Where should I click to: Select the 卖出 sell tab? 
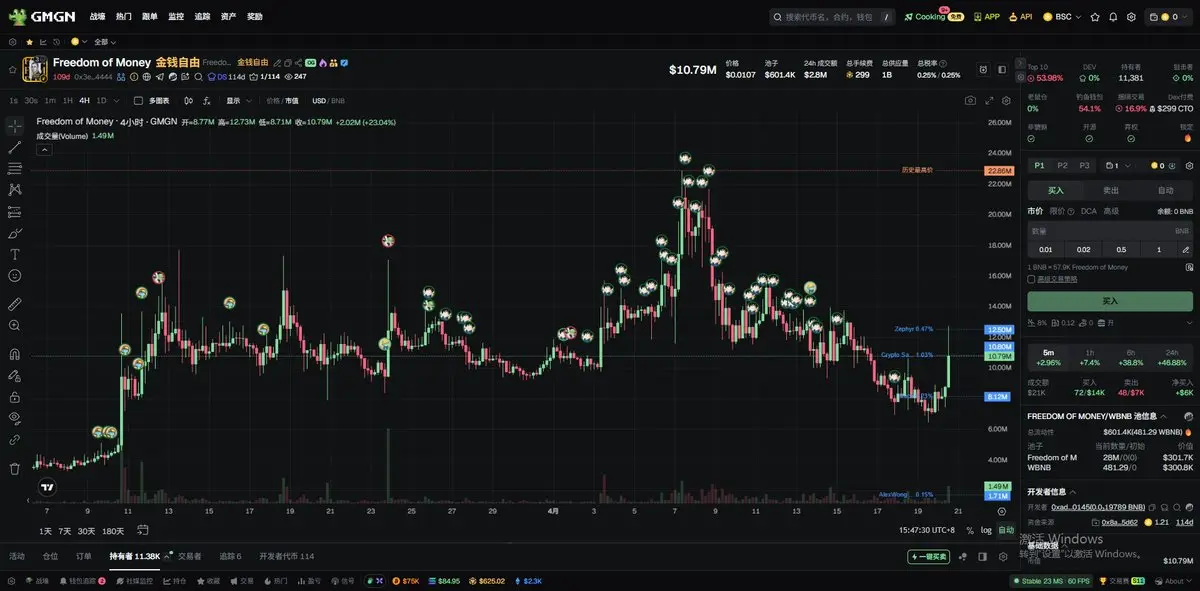tap(1111, 190)
